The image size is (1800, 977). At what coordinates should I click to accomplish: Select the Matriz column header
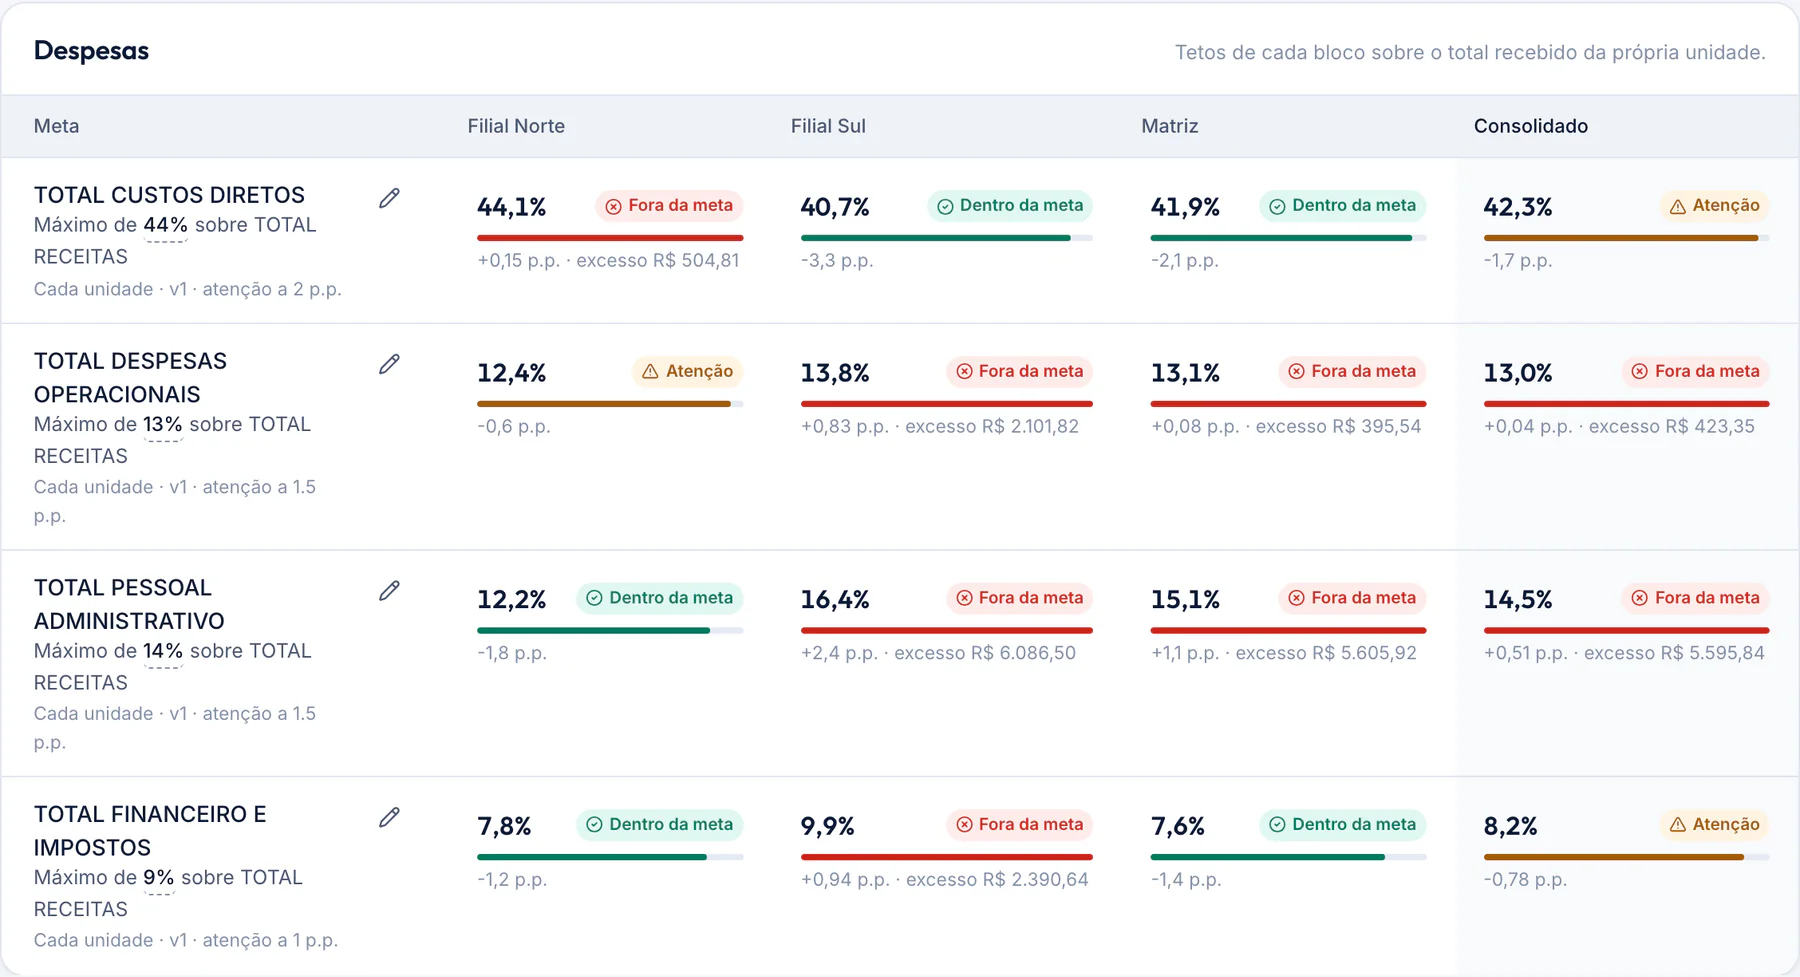point(1170,126)
